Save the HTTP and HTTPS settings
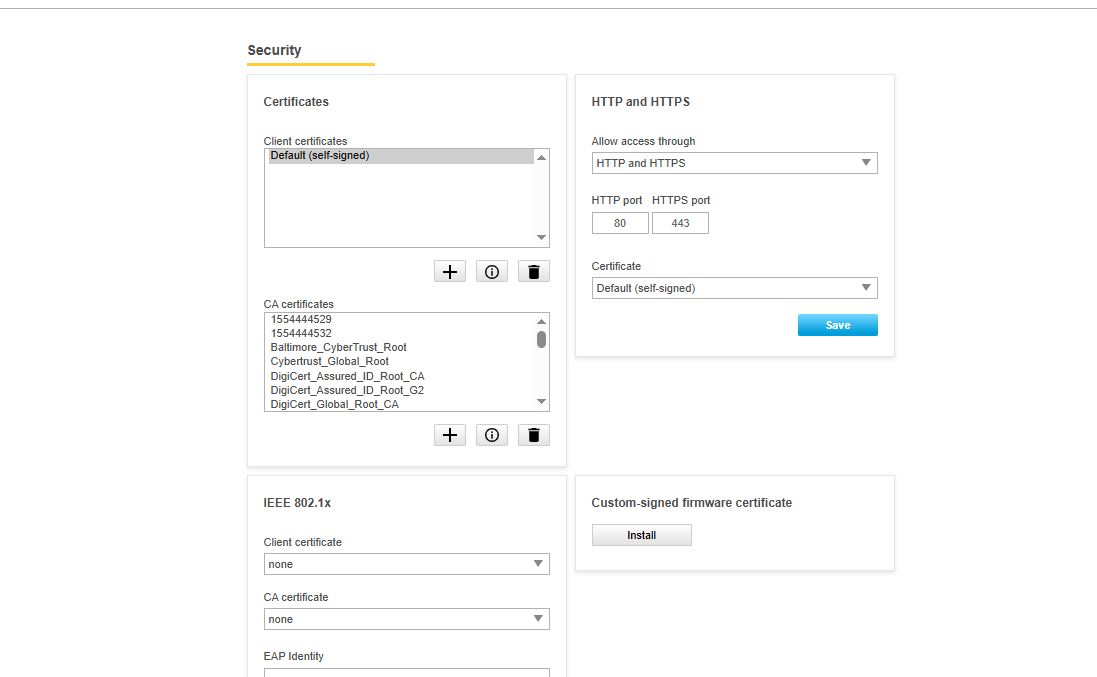1097x677 pixels. click(837, 325)
